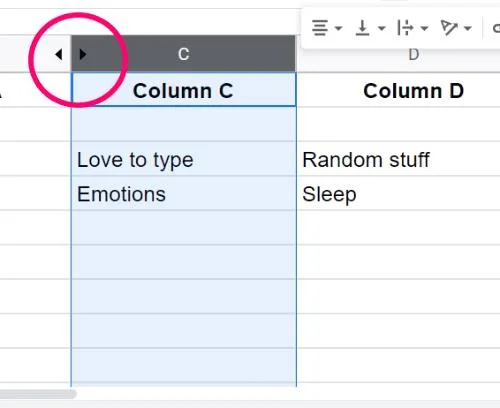Select the column C header
Viewport: 500px width, 408px height.
coord(183,54)
